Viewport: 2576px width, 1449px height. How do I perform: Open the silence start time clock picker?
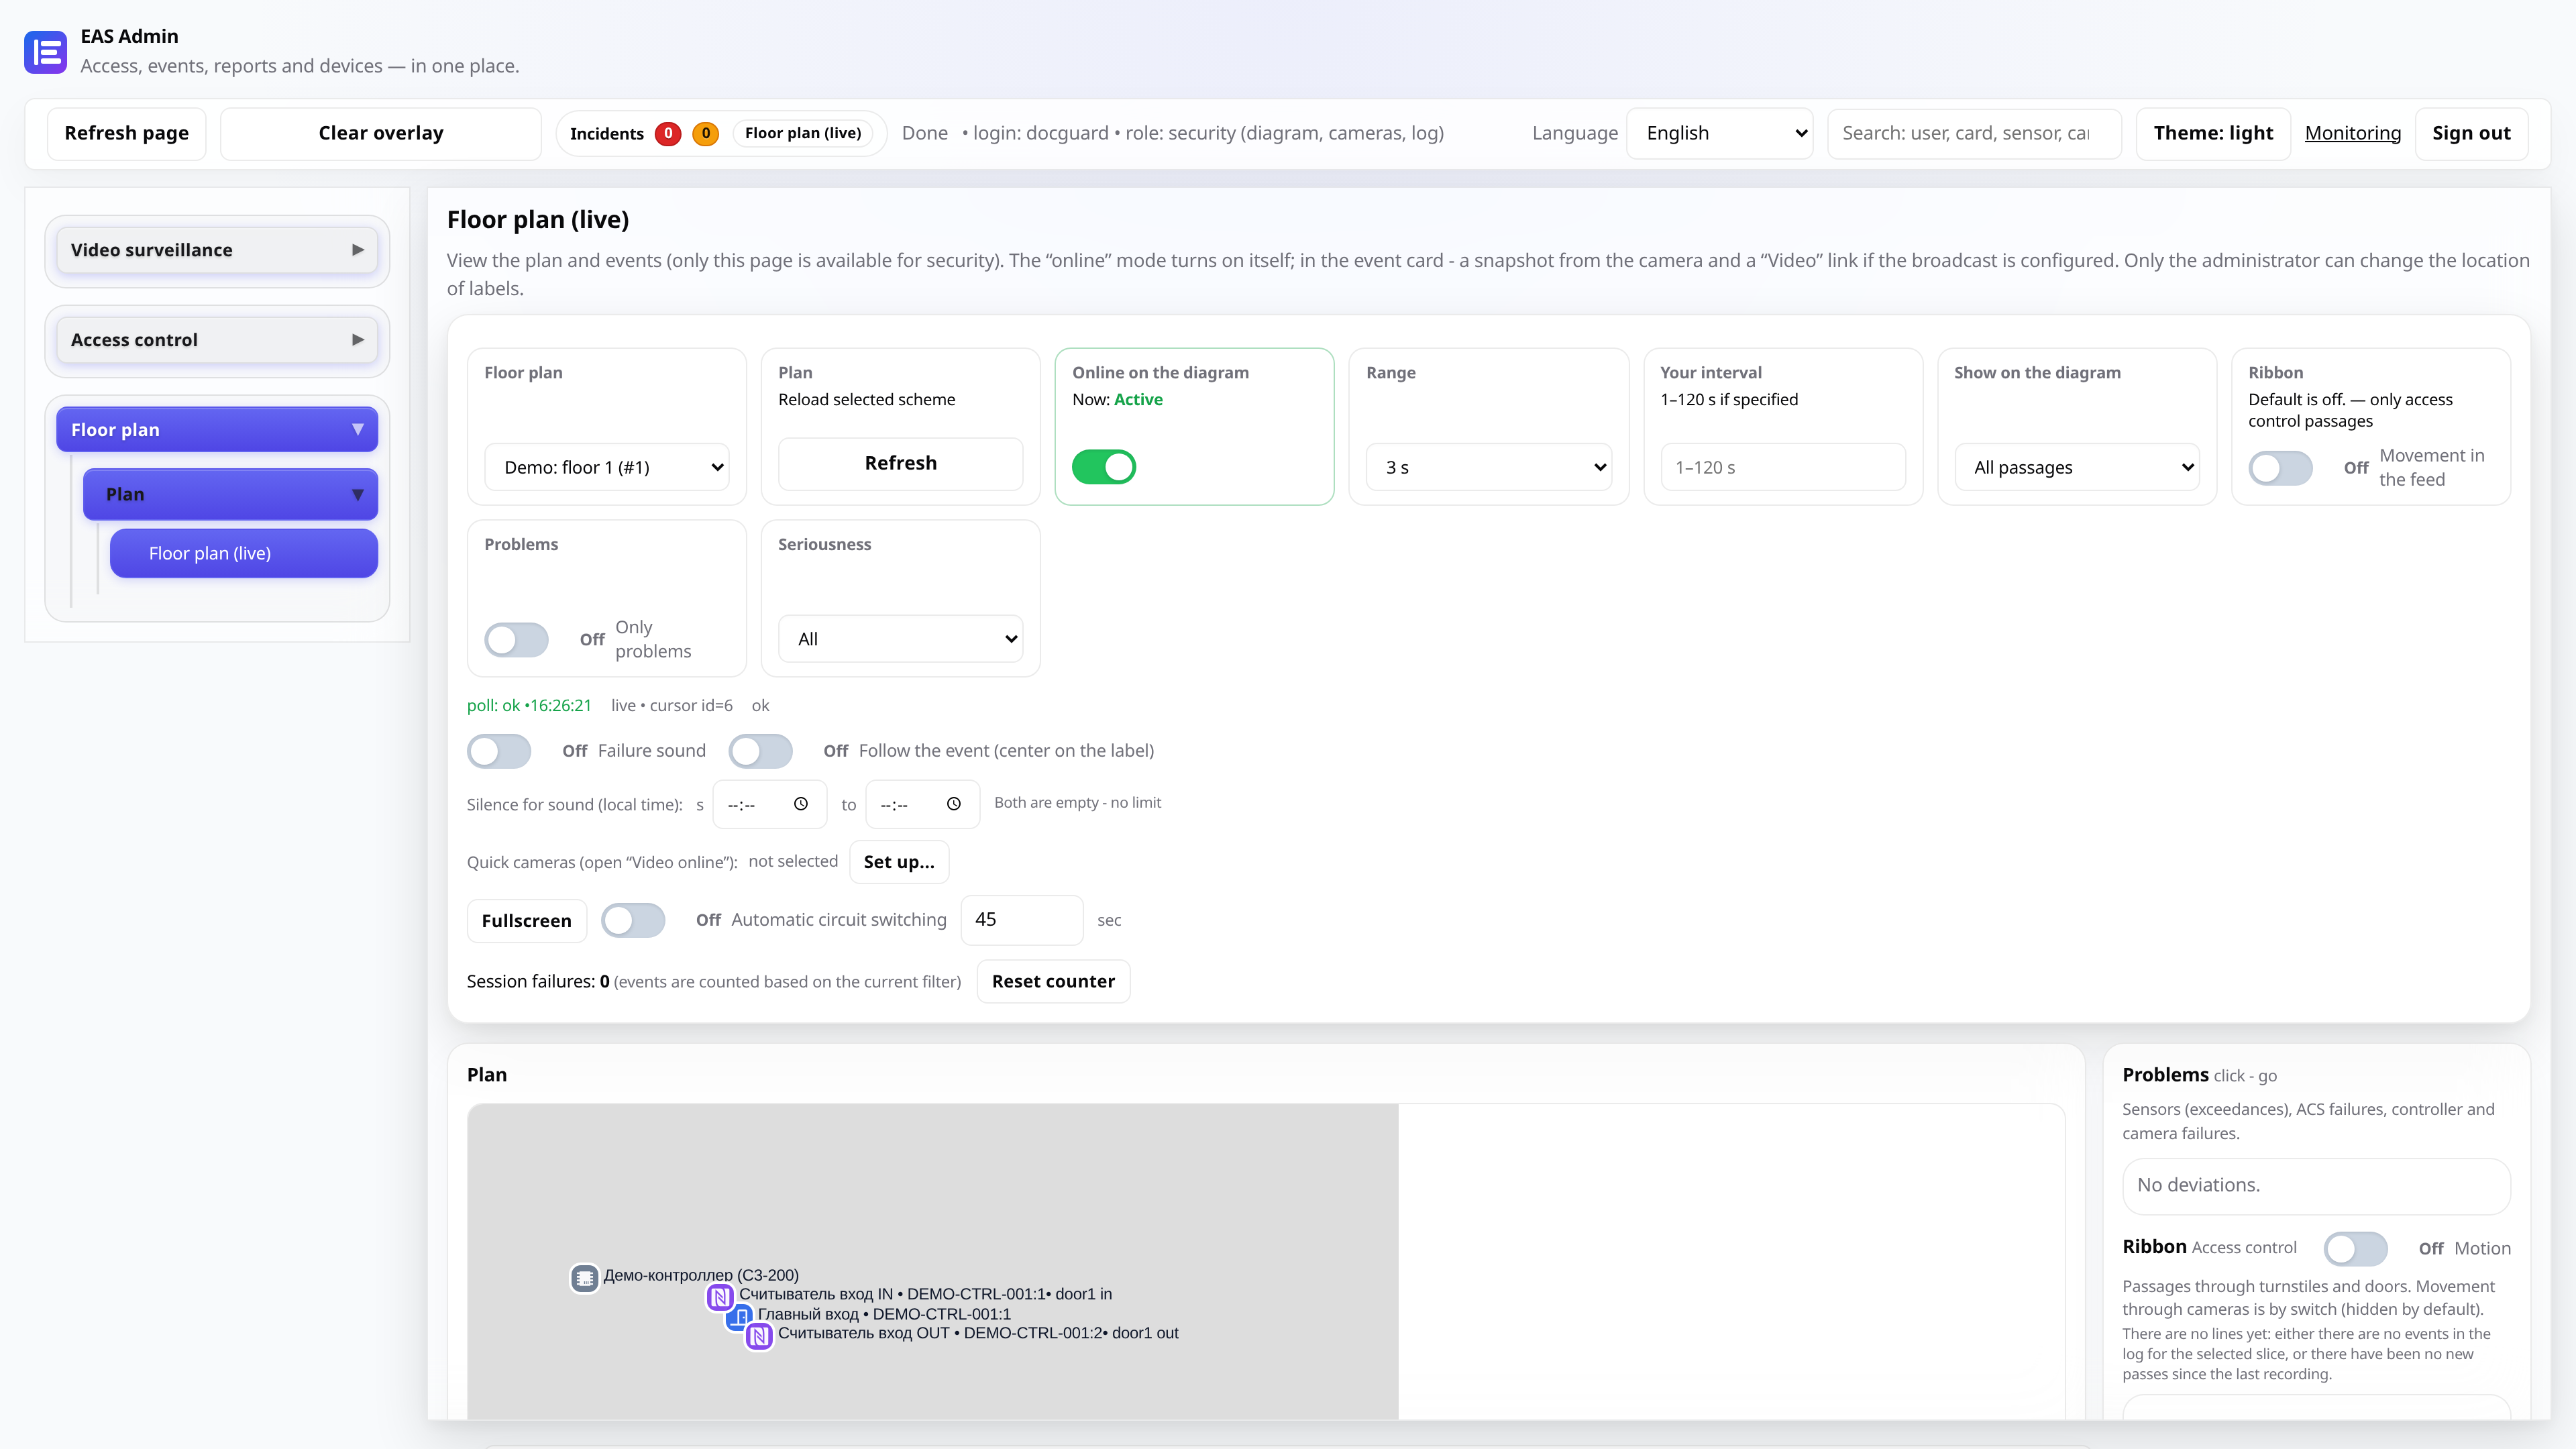point(801,804)
